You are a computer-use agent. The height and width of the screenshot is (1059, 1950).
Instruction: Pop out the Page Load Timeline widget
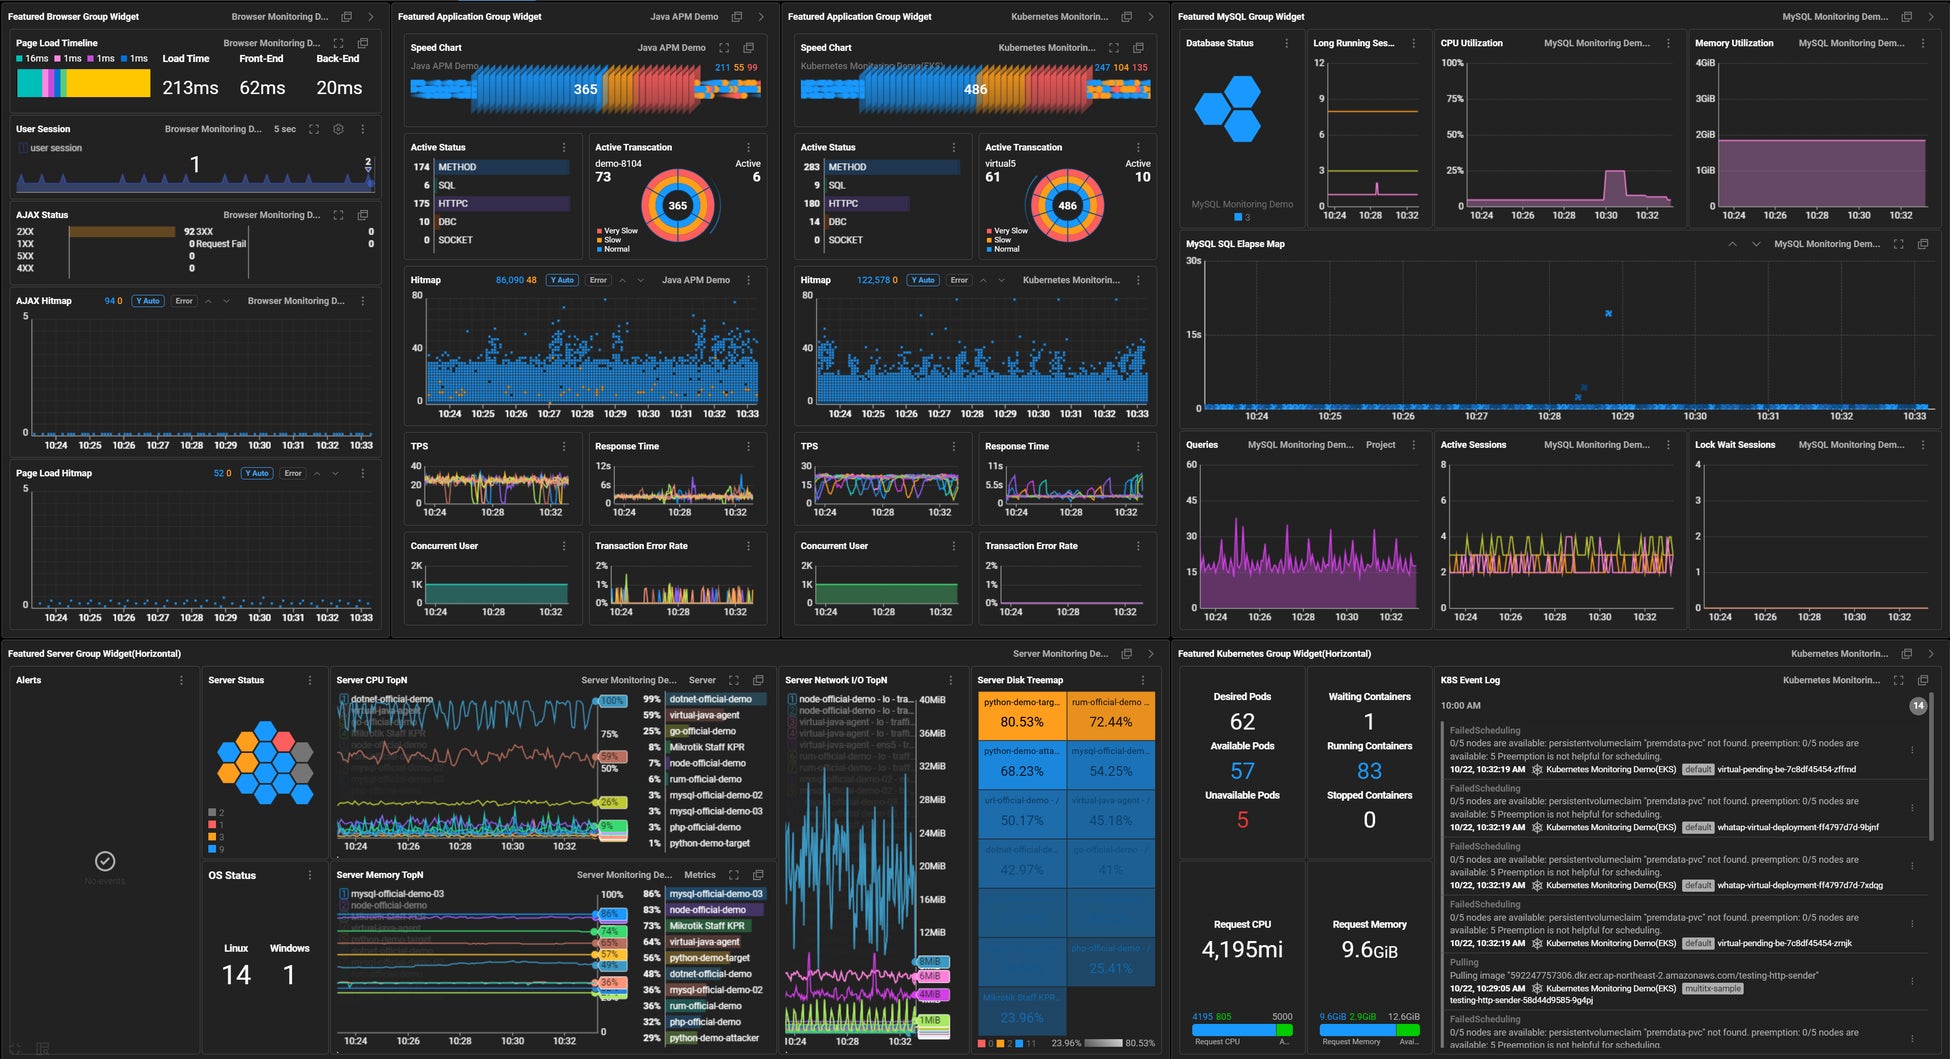[363, 43]
